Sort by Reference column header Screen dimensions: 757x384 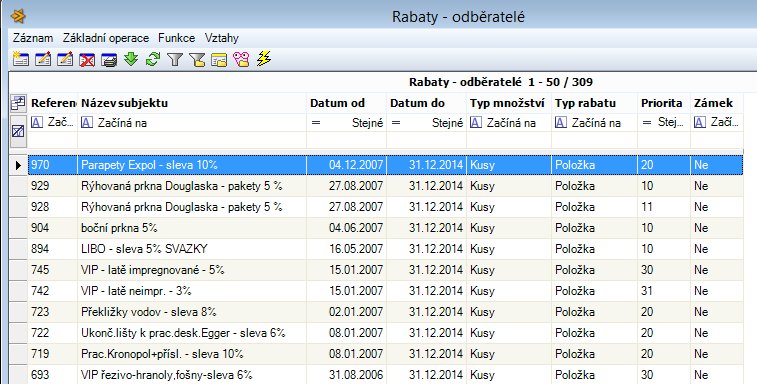(53, 103)
